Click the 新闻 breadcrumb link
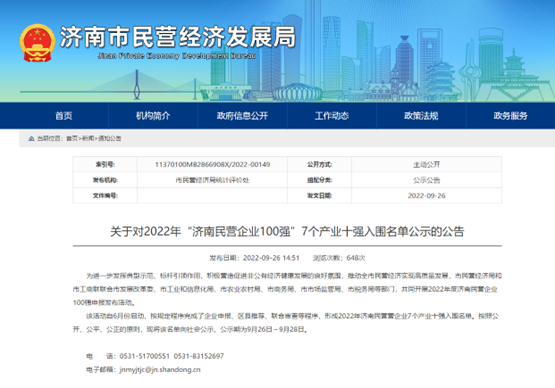The image size is (555, 388). (88, 138)
